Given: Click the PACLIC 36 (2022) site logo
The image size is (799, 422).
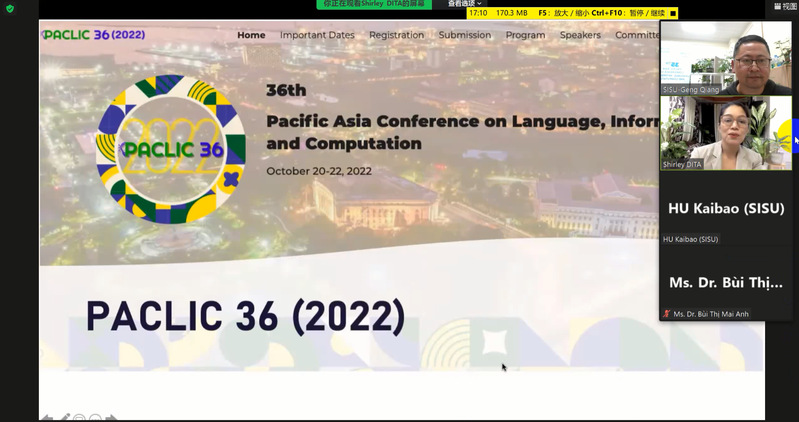Looking at the screenshot, I should [x=94, y=35].
